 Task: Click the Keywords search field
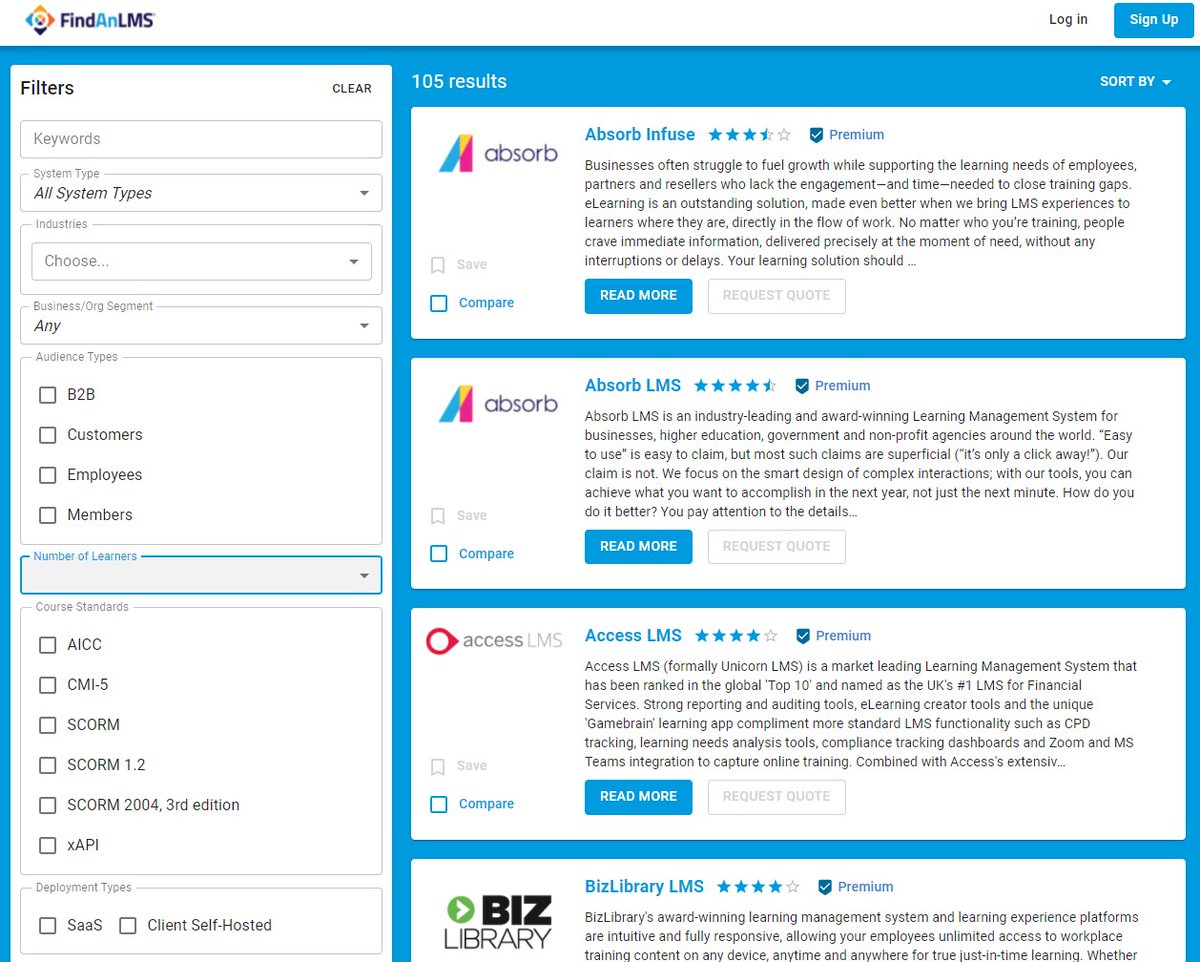point(201,139)
